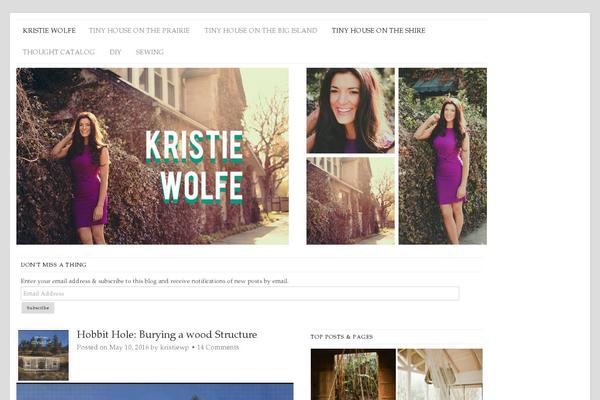Go to Thought Catalog menu item

pyautogui.click(x=59, y=52)
